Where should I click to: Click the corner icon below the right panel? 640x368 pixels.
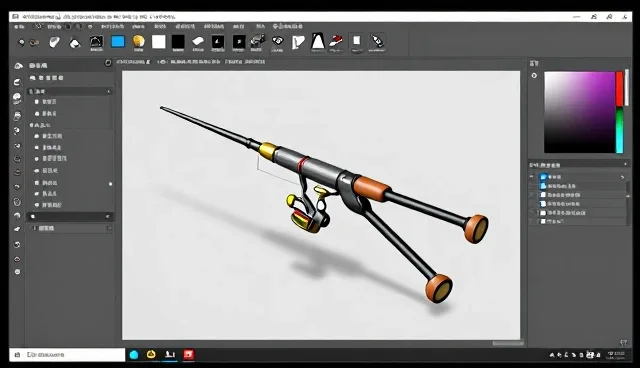click(623, 342)
